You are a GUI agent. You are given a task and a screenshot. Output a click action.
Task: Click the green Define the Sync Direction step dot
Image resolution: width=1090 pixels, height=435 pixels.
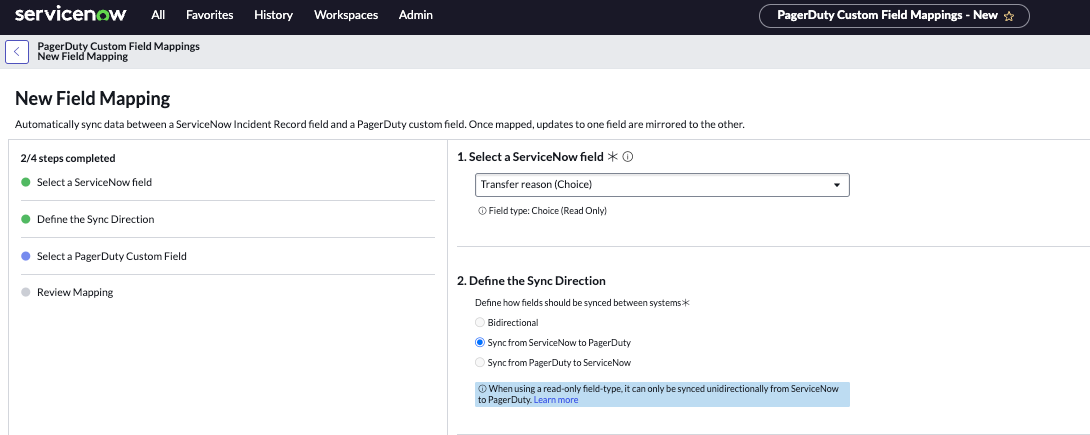point(25,219)
